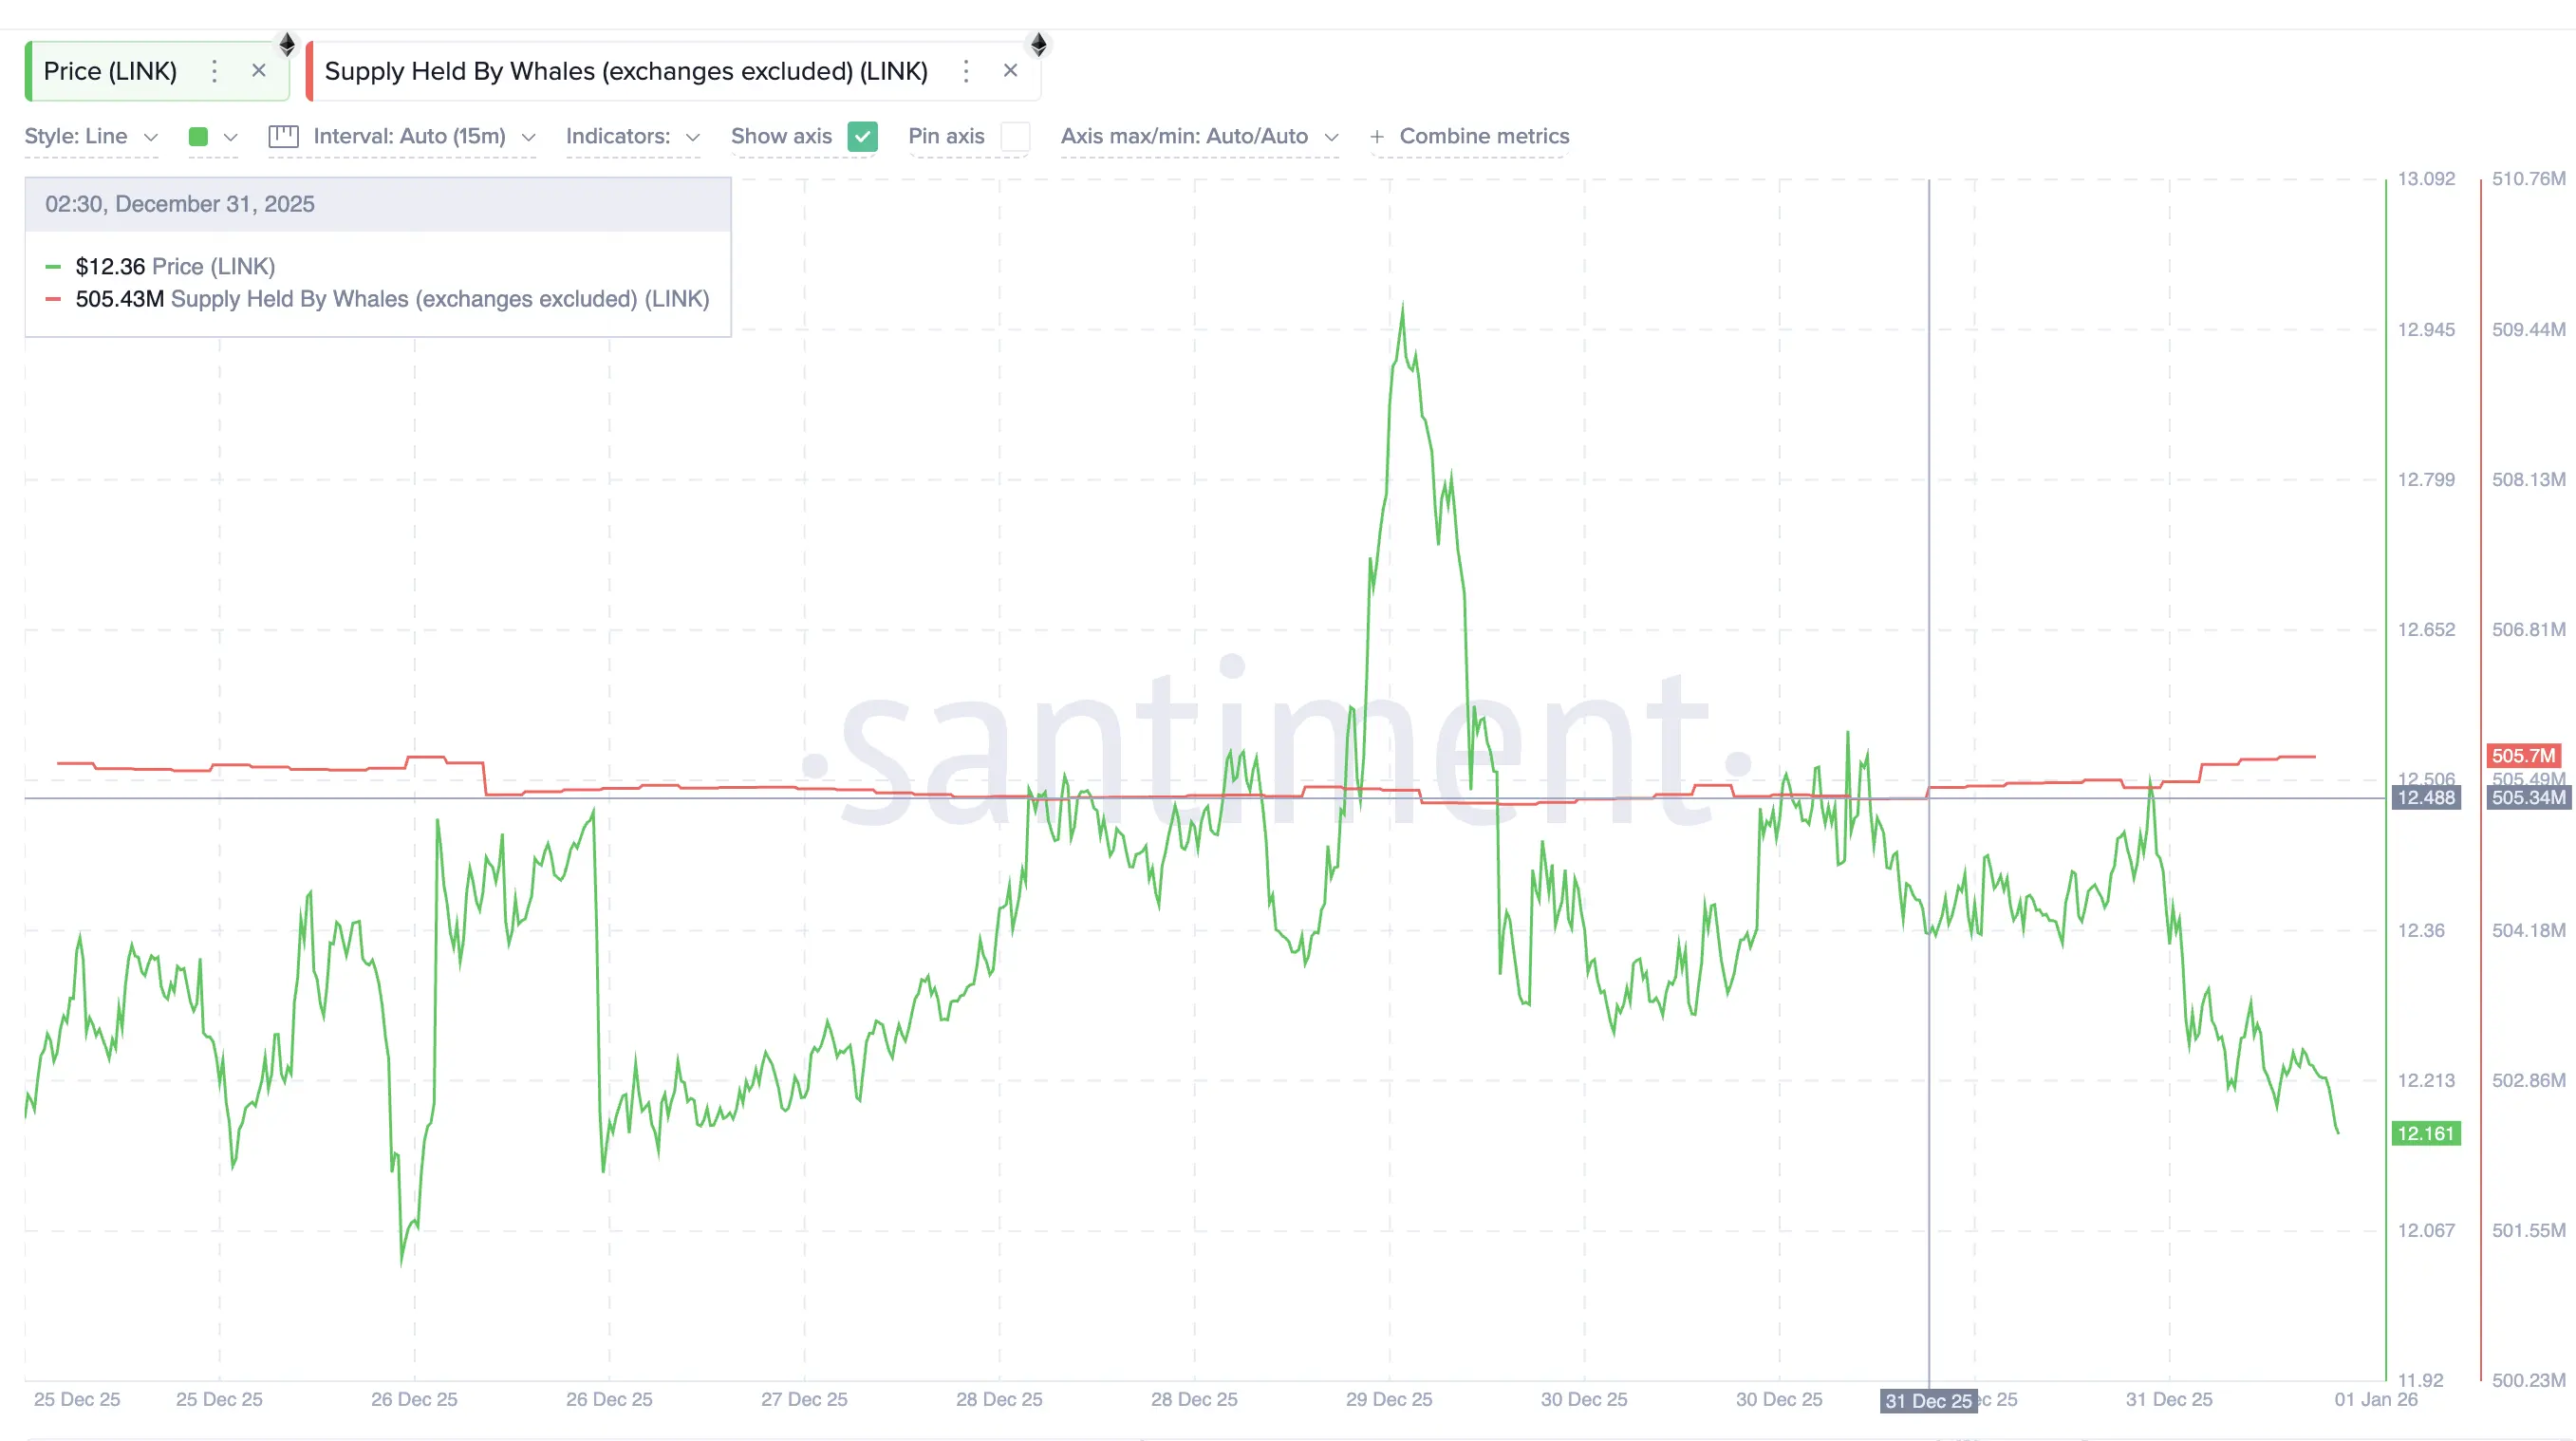Click the Ethereum icon on the Supply metric
Screen dimensions: 2576x1441
tap(1039, 44)
